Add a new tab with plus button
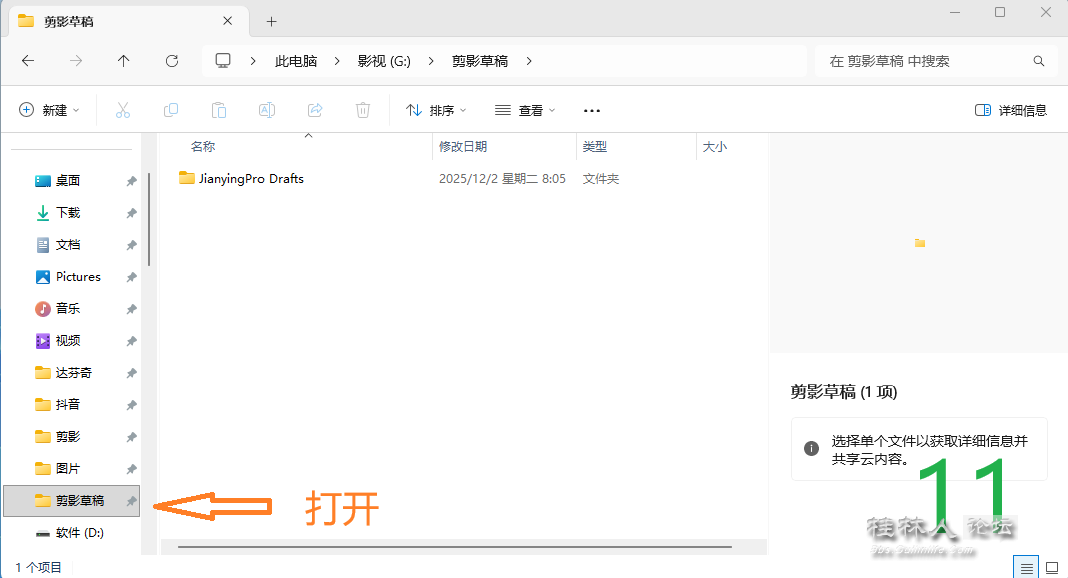This screenshot has width=1068, height=578. (x=271, y=21)
